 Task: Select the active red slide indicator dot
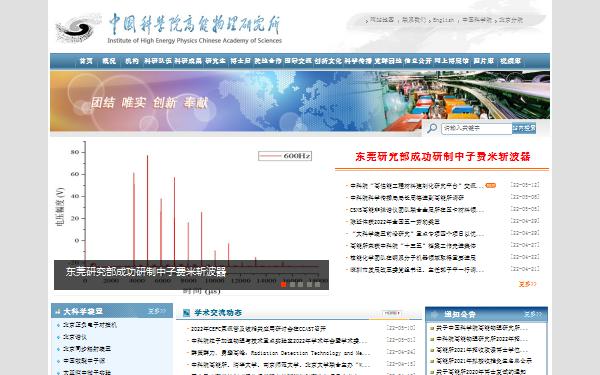click(x=284, y=284)
